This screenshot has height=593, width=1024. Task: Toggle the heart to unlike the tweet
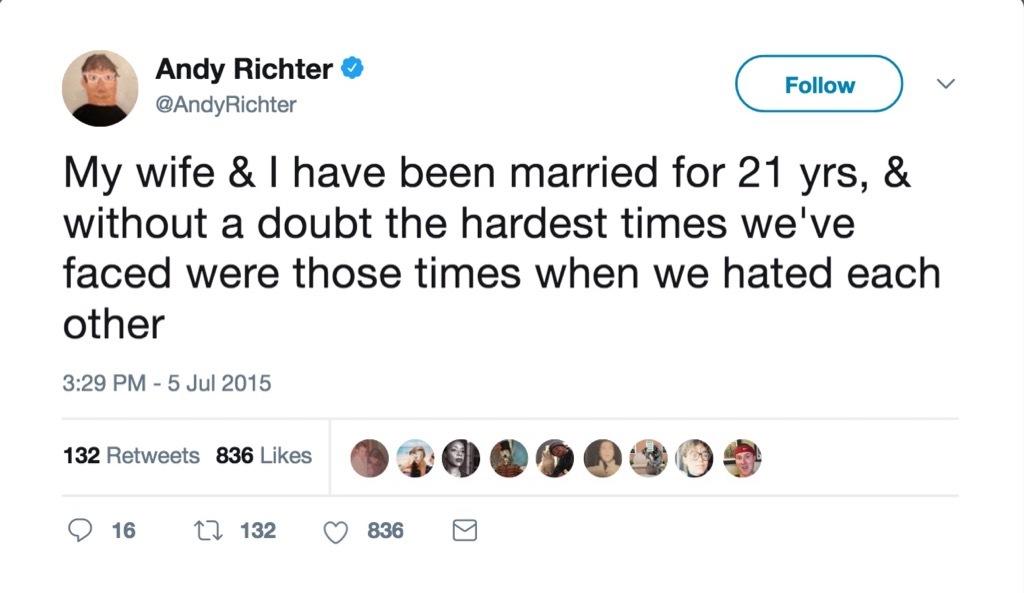coord(336,531)
